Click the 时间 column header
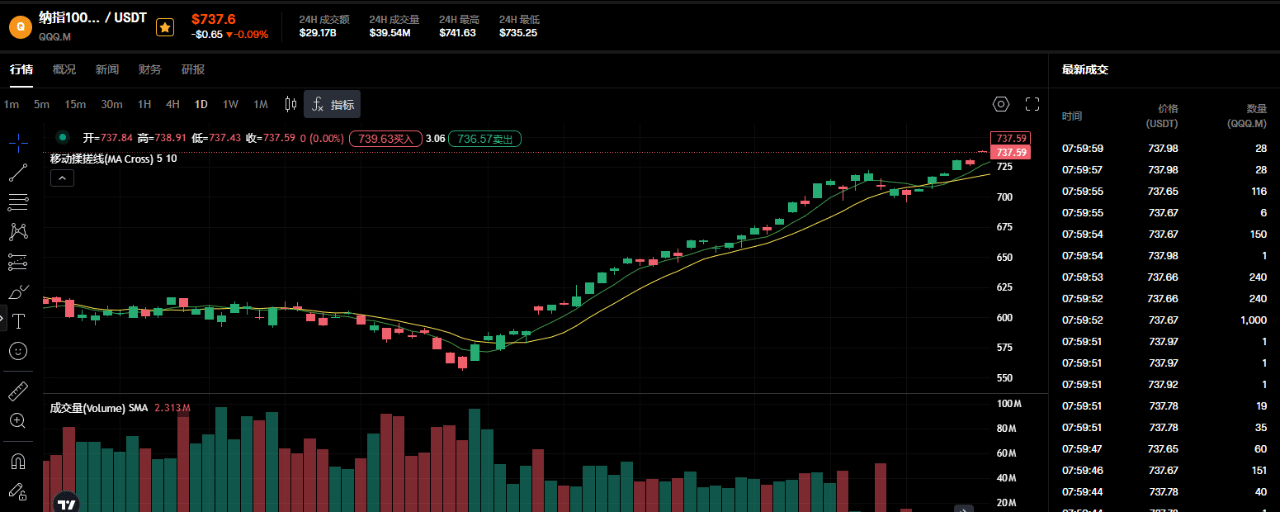The image size is (1280, 512). point(1072,116)
